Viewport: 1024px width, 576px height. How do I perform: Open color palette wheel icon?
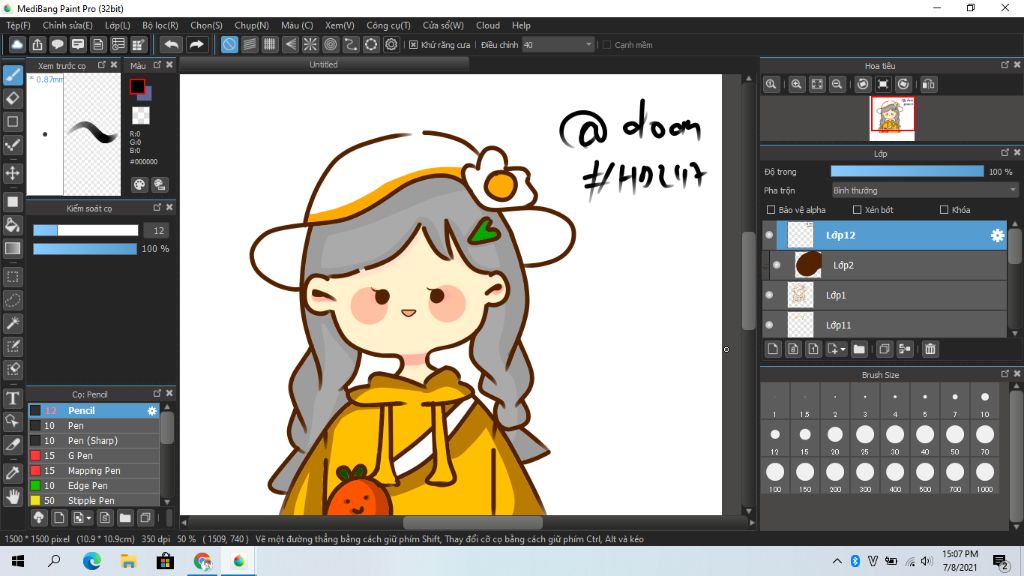pos(139,185)
